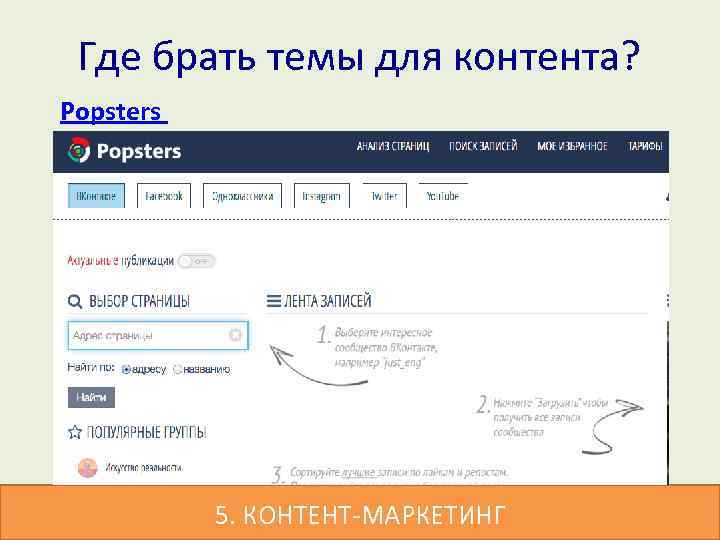Click the Лента записей heading
The image size is (720, 540).
tap(328, 301)
